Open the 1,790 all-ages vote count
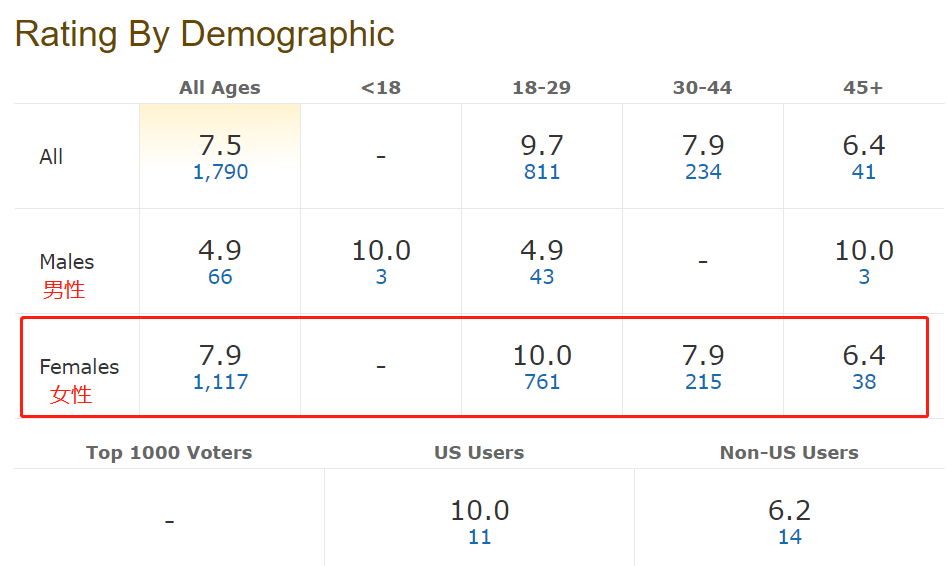 (x=220, y=172)
